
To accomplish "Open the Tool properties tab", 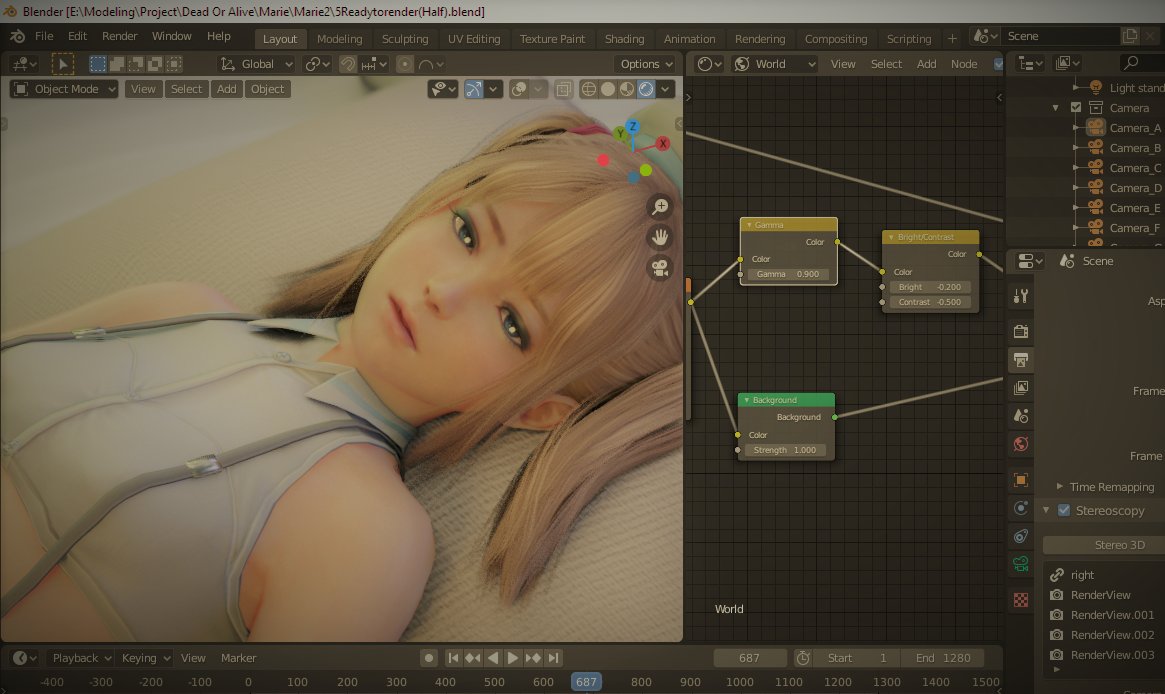I will 1021,296.
